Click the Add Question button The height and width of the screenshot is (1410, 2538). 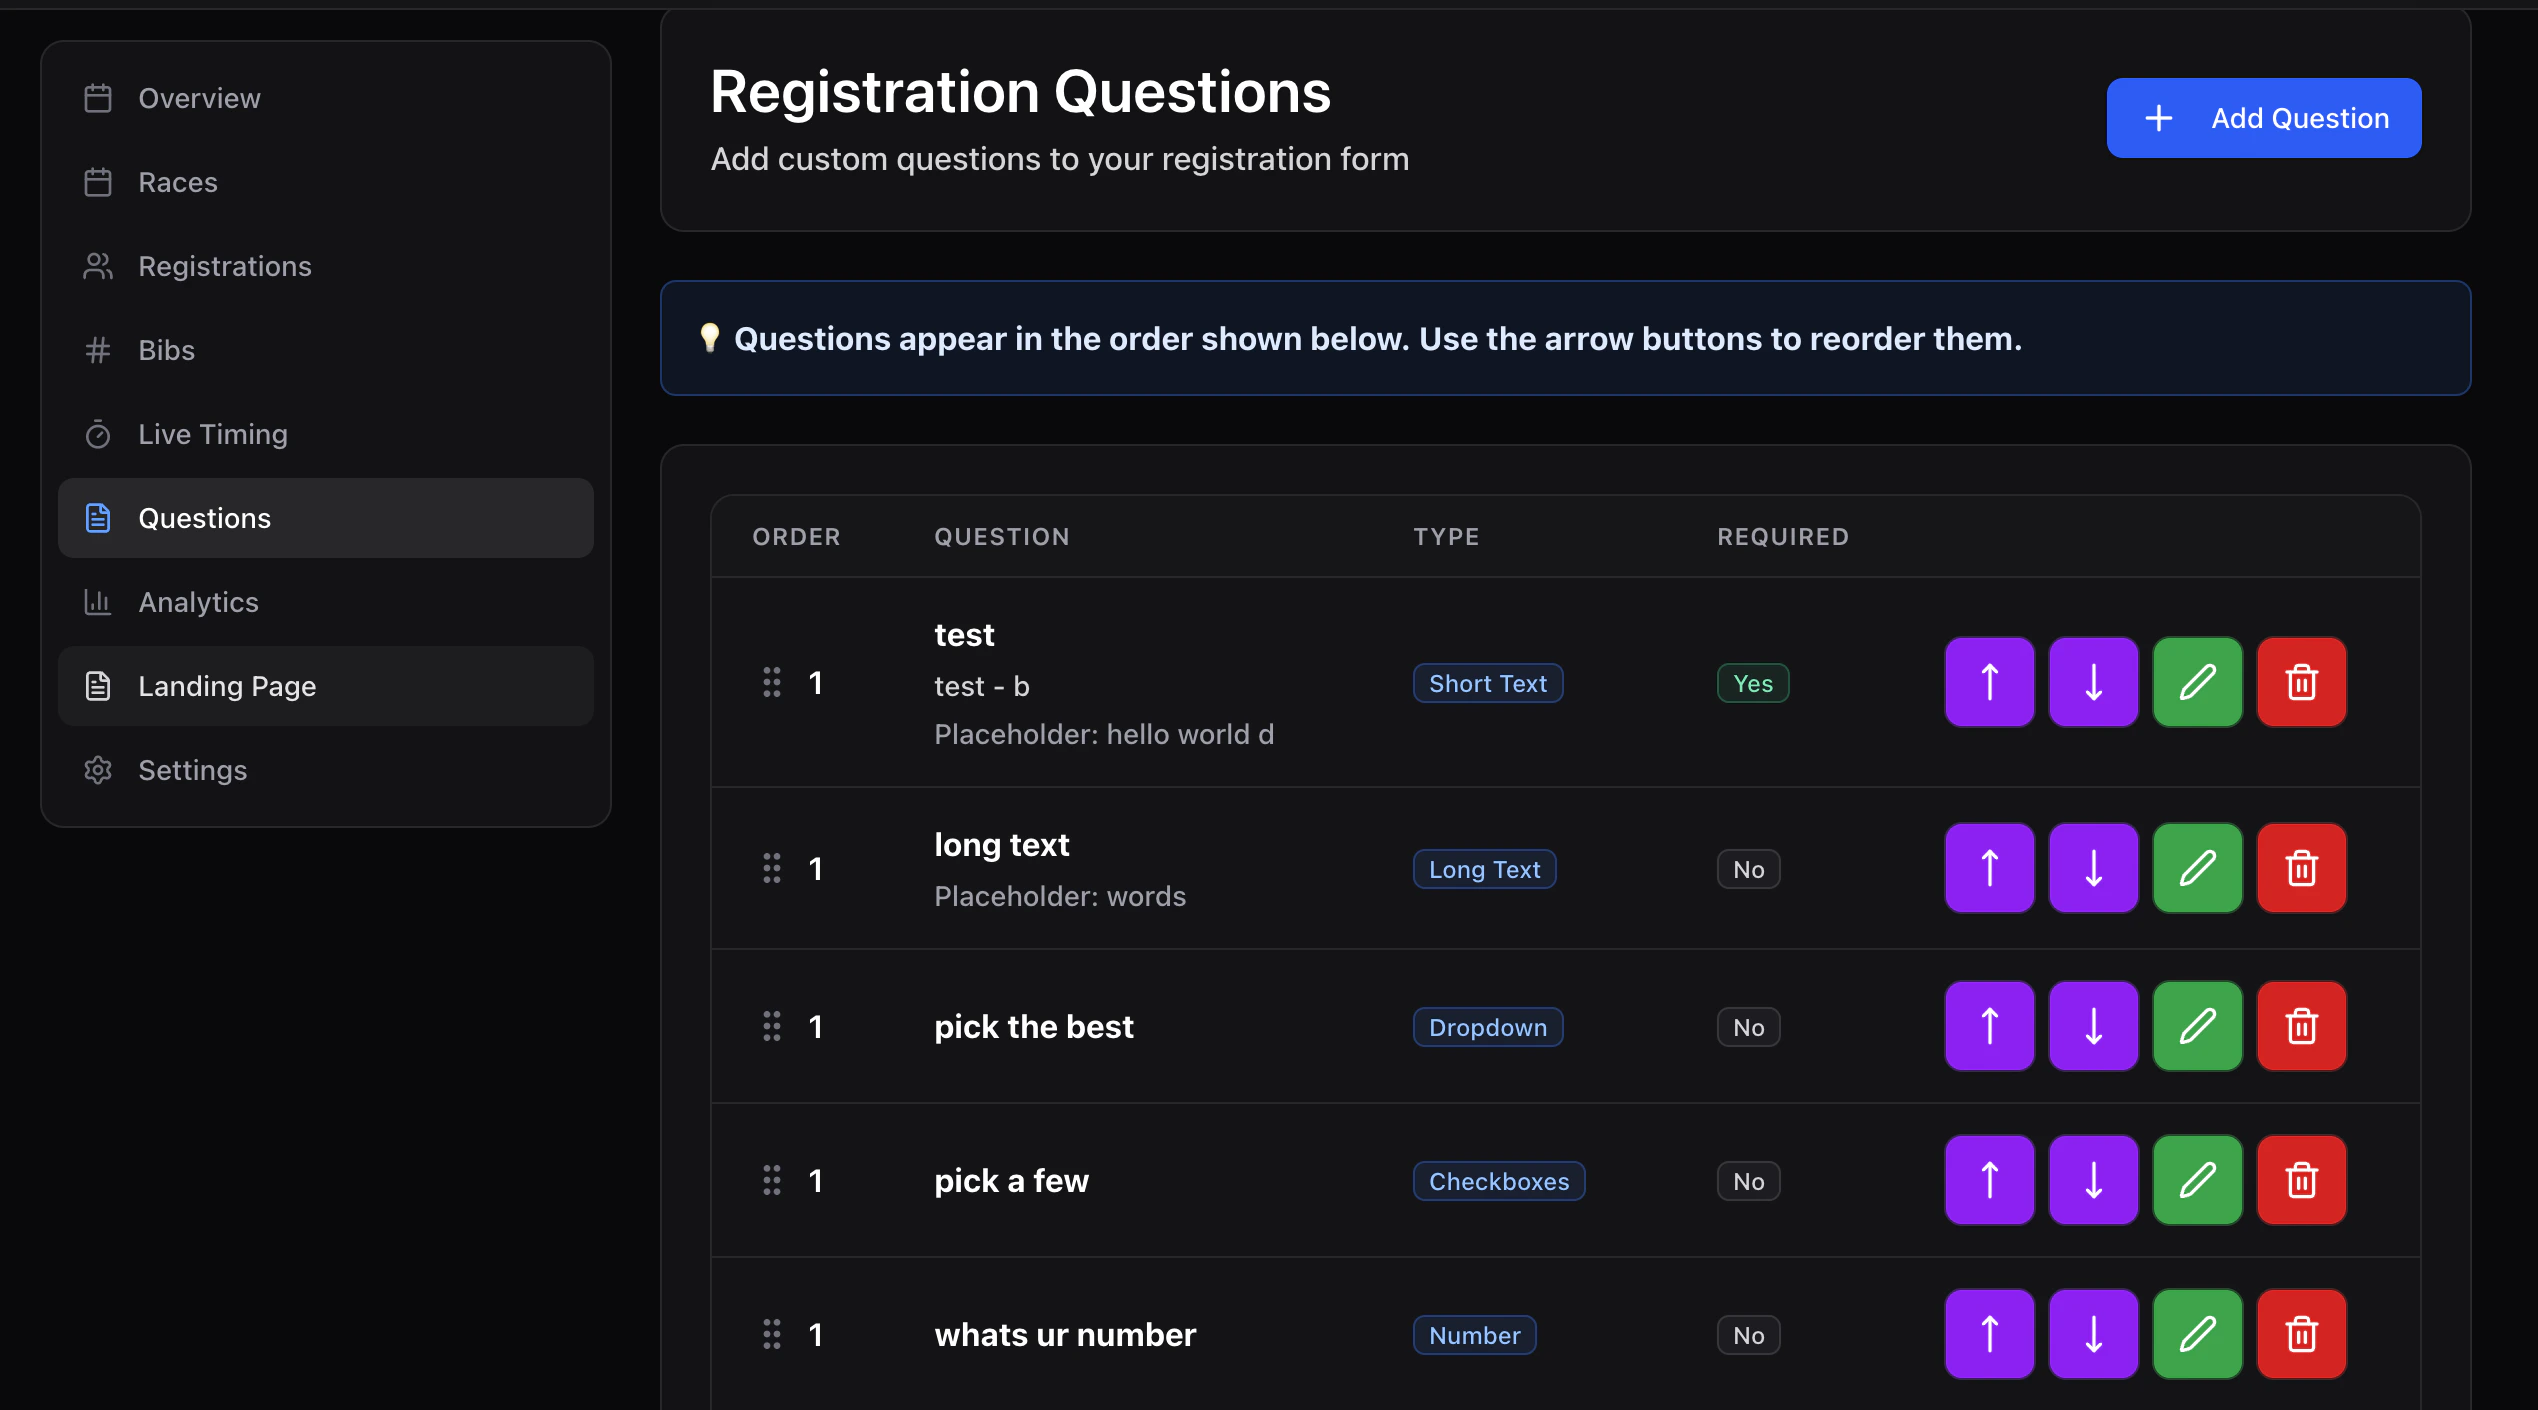tap(2264, 118)
